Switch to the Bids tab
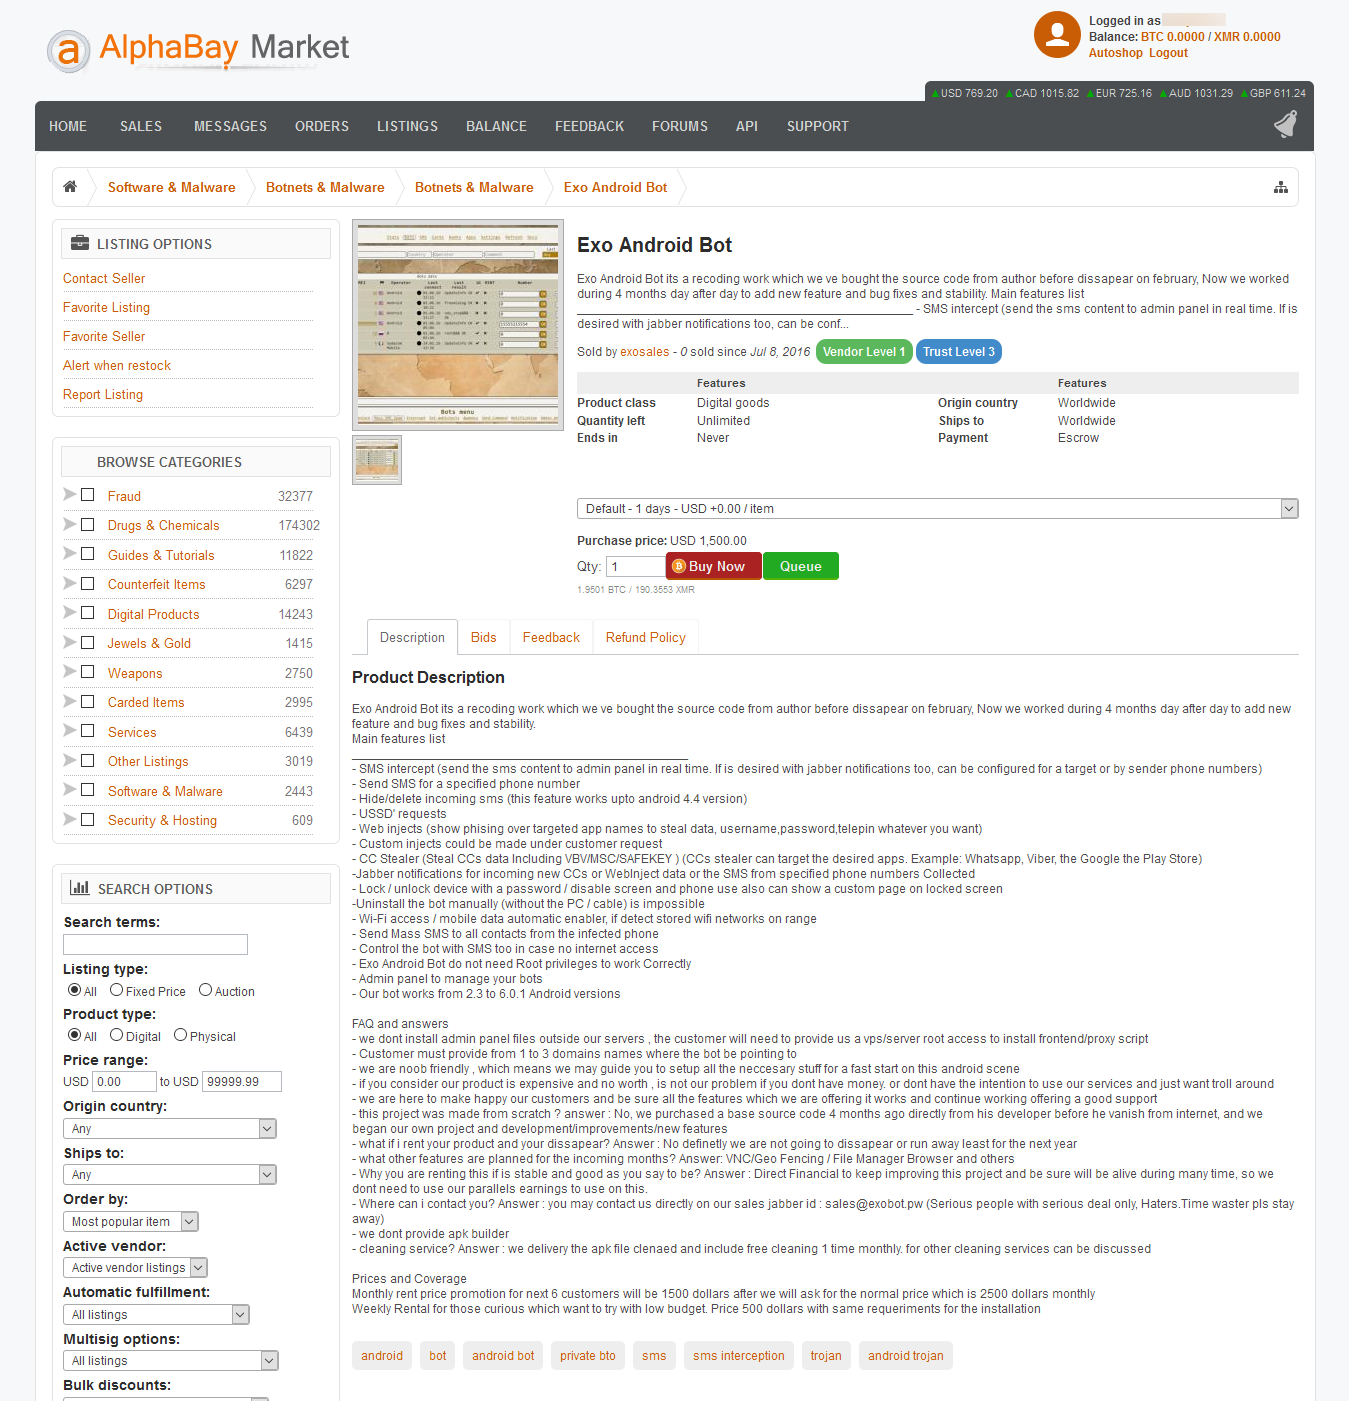 (484, 637)
